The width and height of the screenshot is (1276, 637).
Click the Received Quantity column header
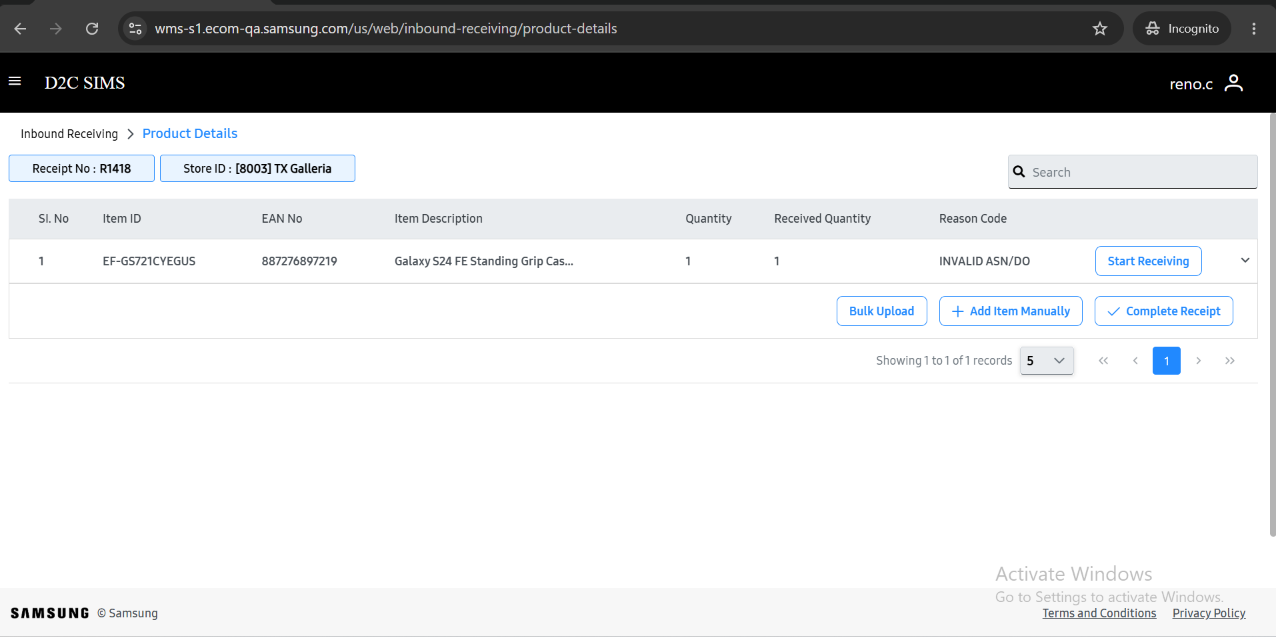pos(822,219)
